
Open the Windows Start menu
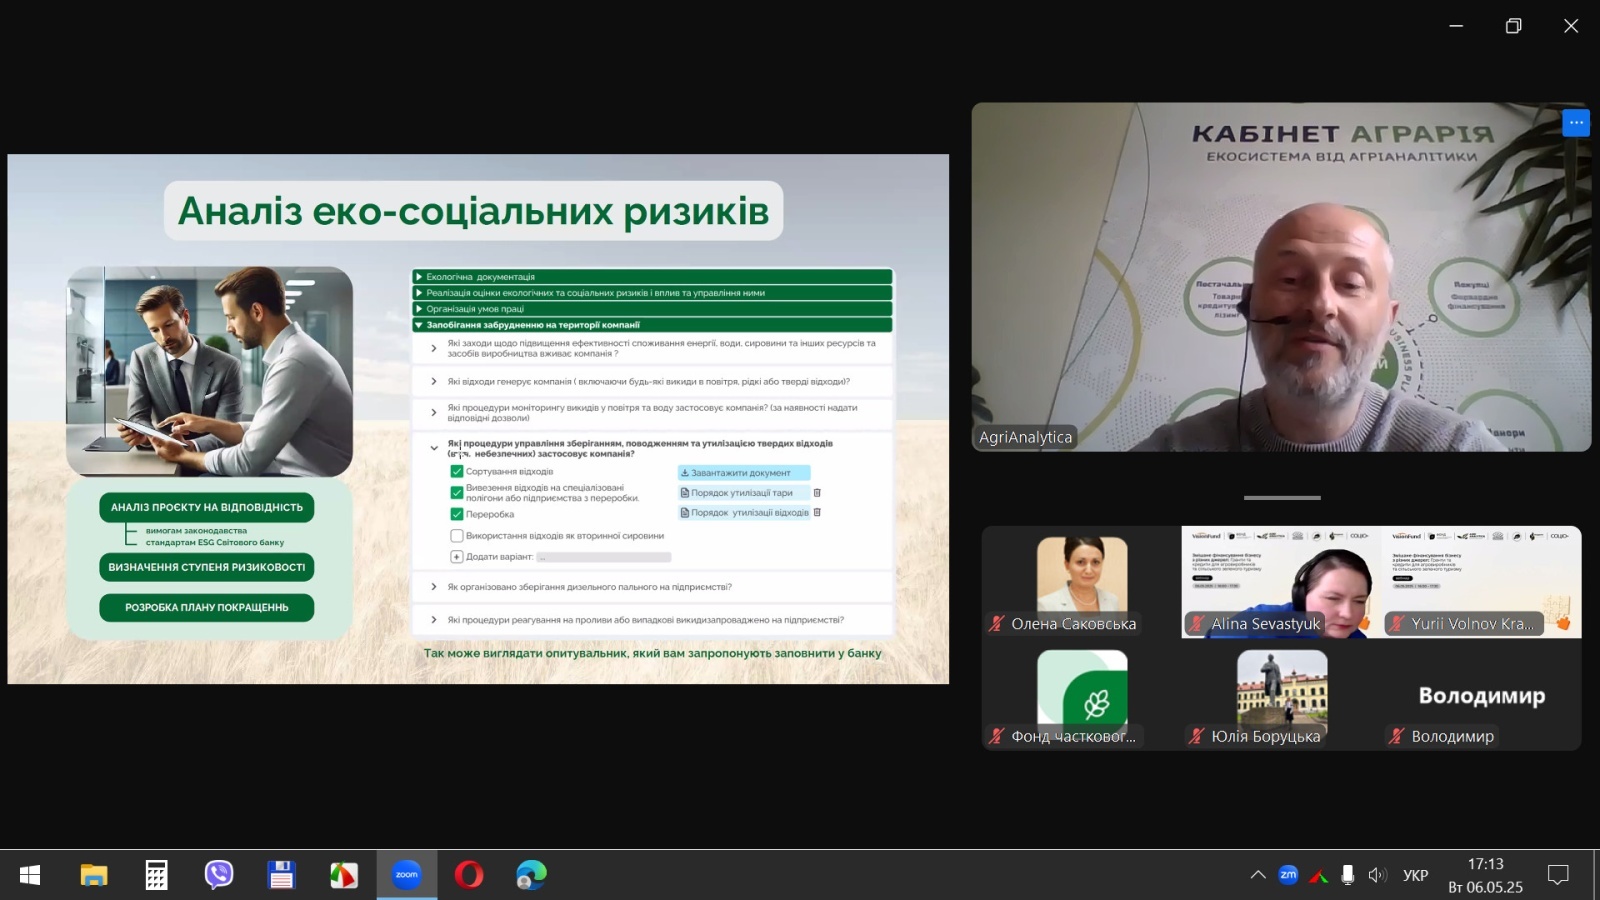(30, 875)
